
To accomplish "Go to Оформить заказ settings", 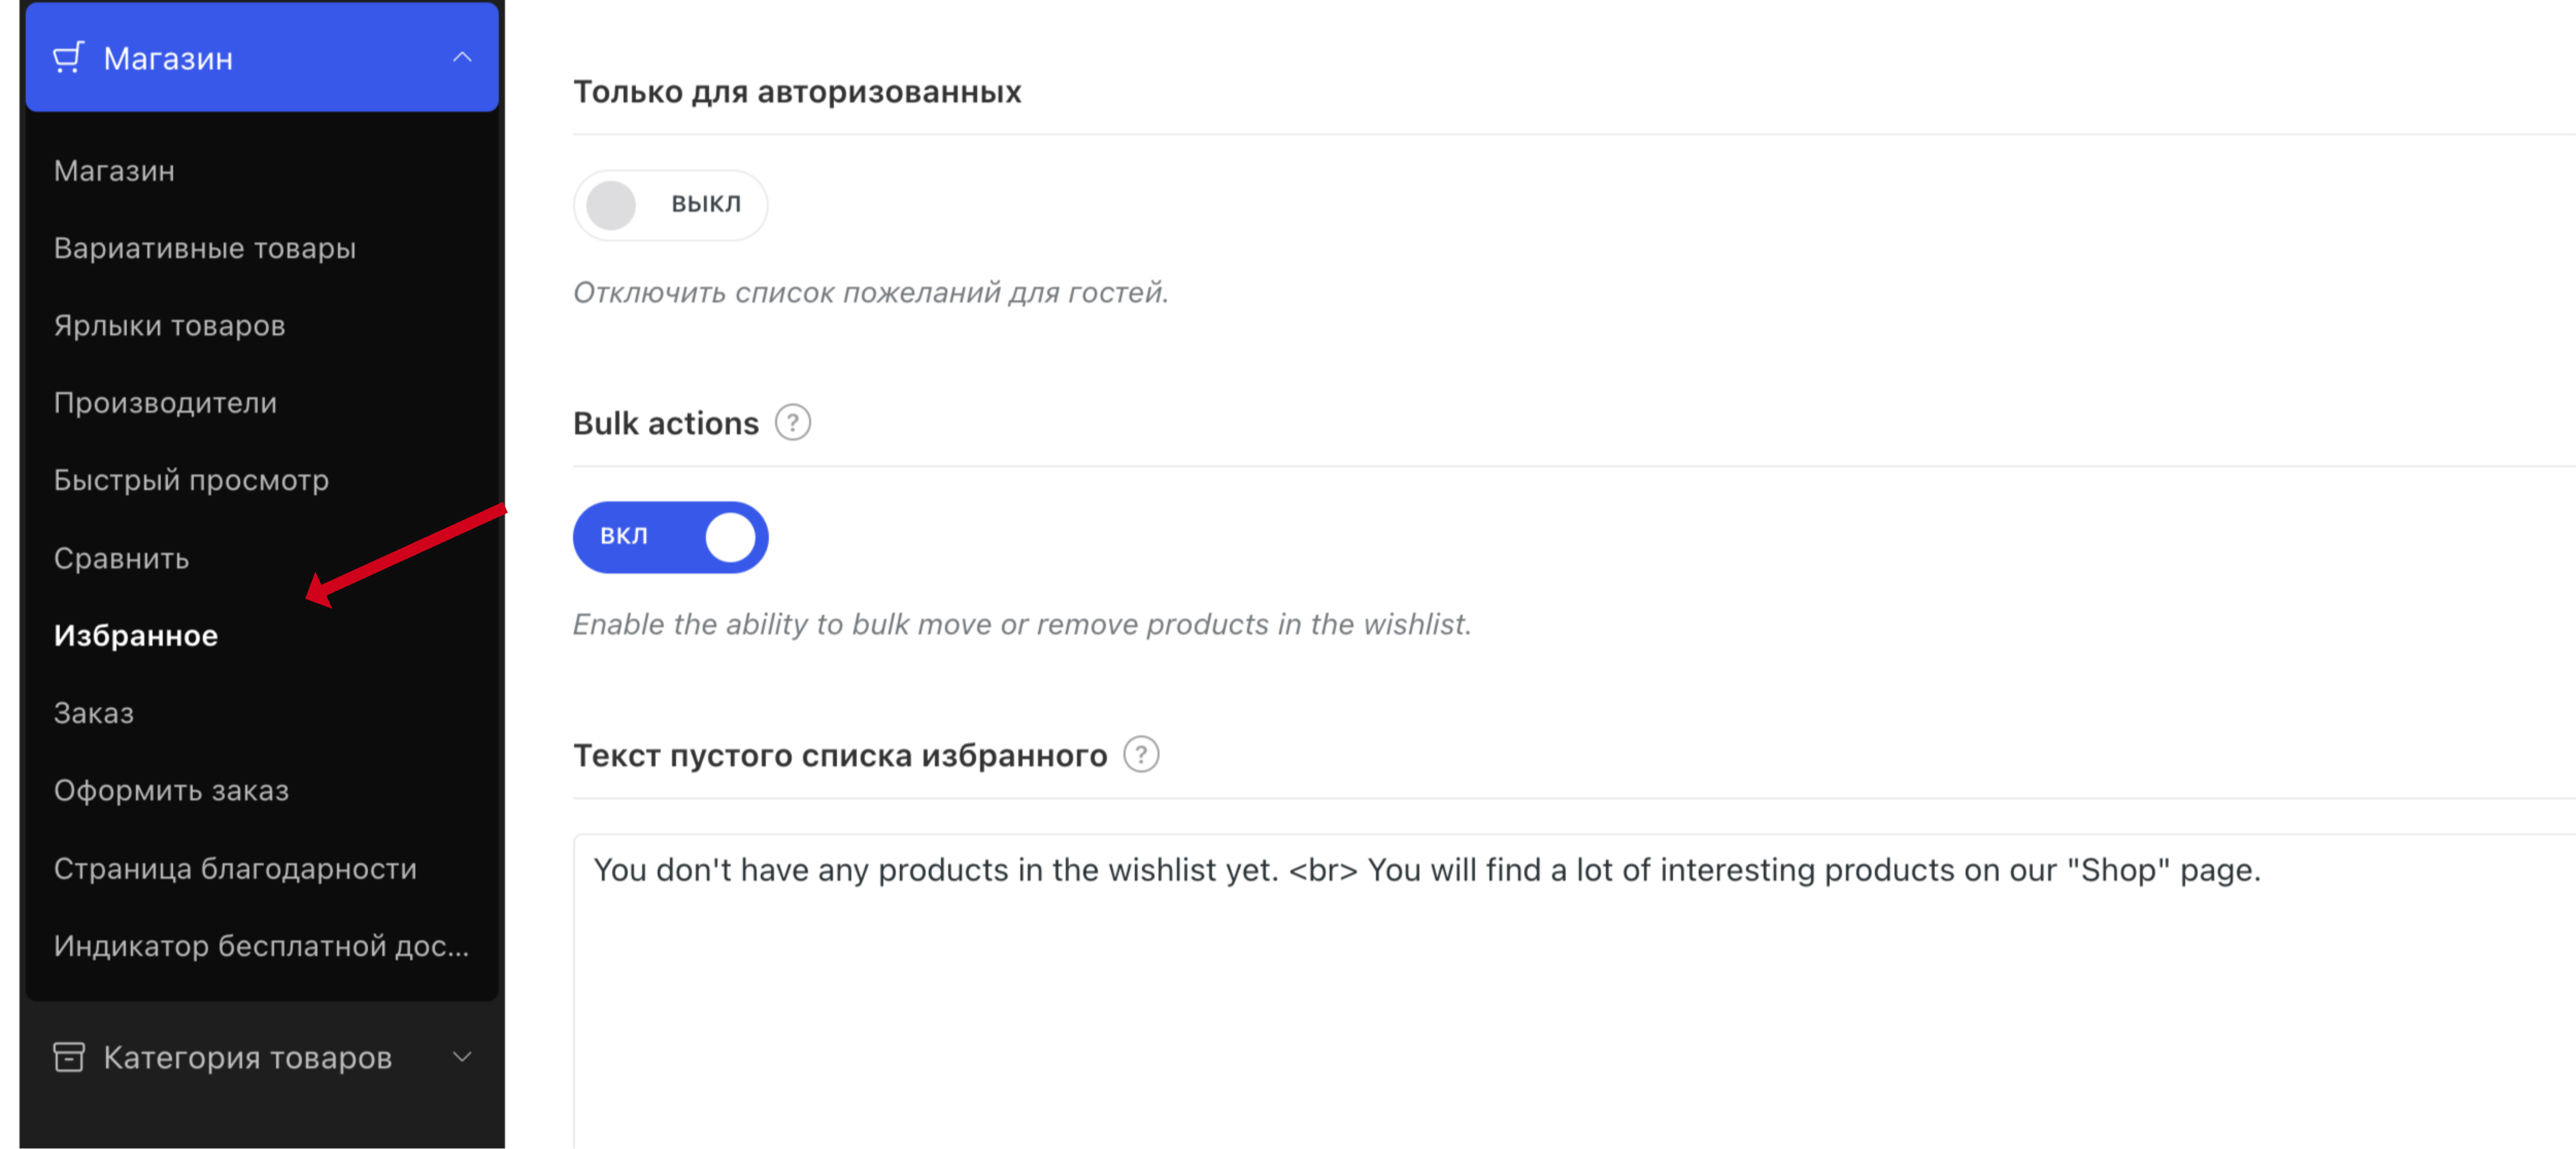I will pos(171,791).
